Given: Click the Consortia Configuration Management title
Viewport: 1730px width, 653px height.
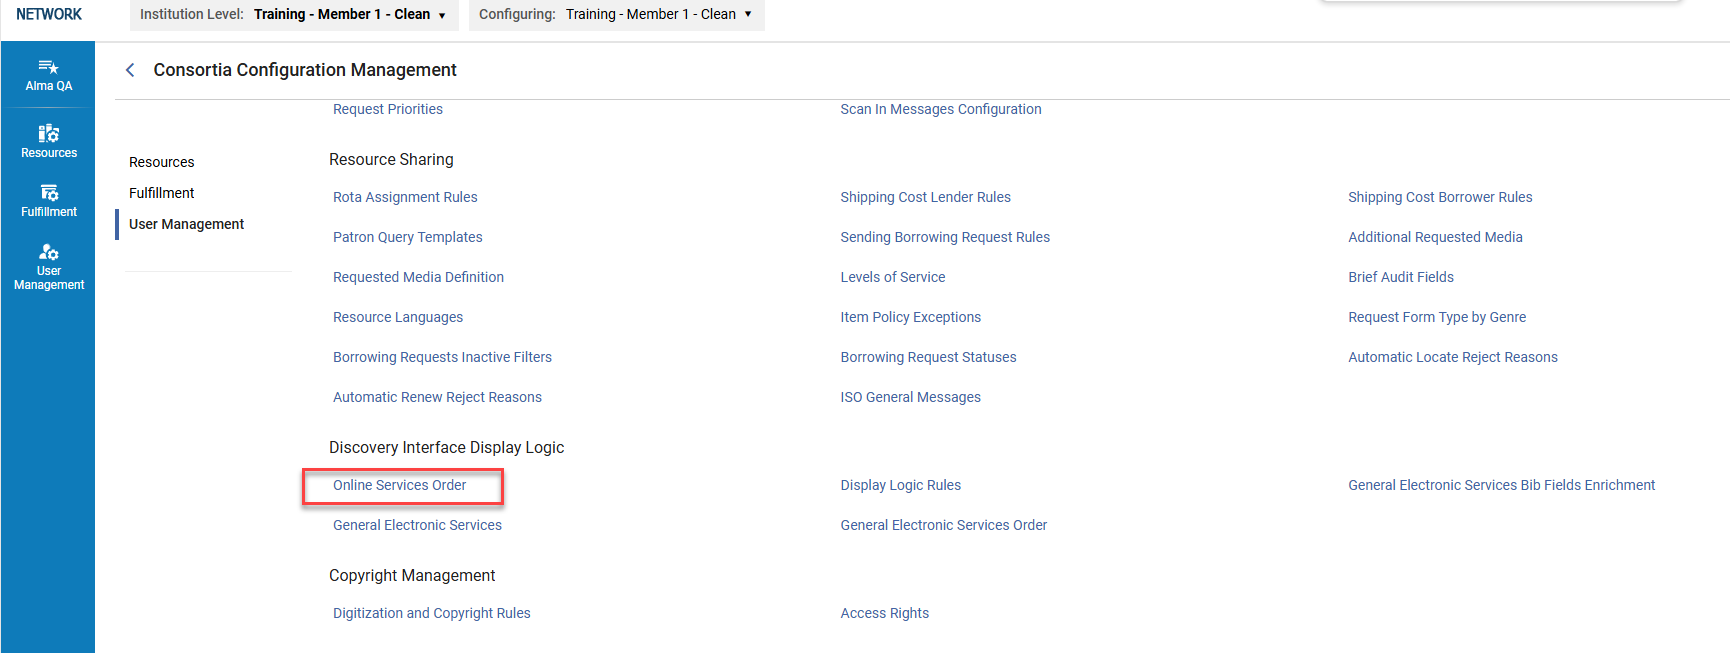Looking at the screenshot, I should click(x=305, y=70).
